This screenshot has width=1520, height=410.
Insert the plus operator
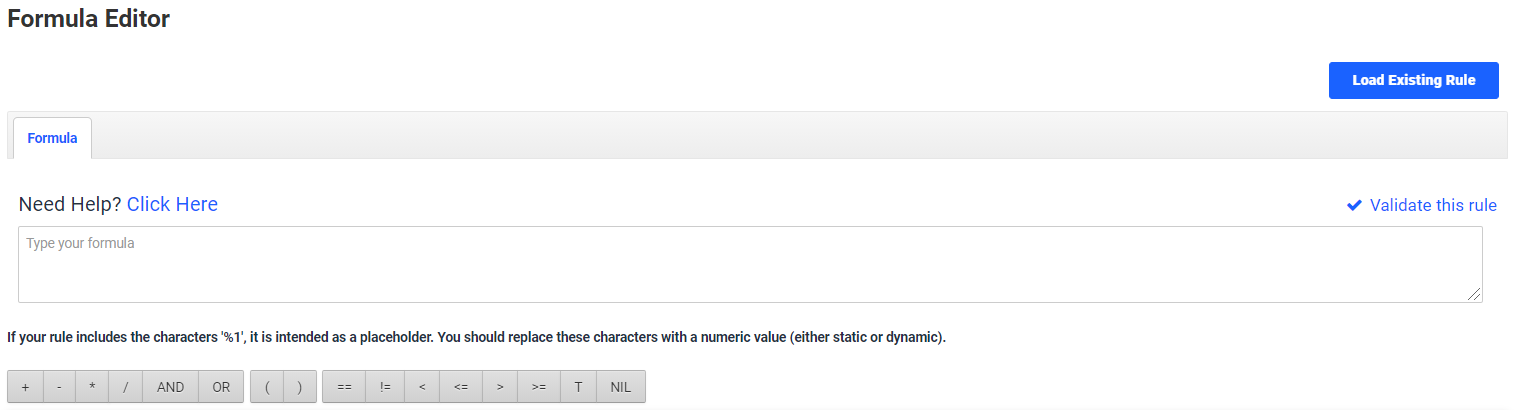(x=25, y=387)
